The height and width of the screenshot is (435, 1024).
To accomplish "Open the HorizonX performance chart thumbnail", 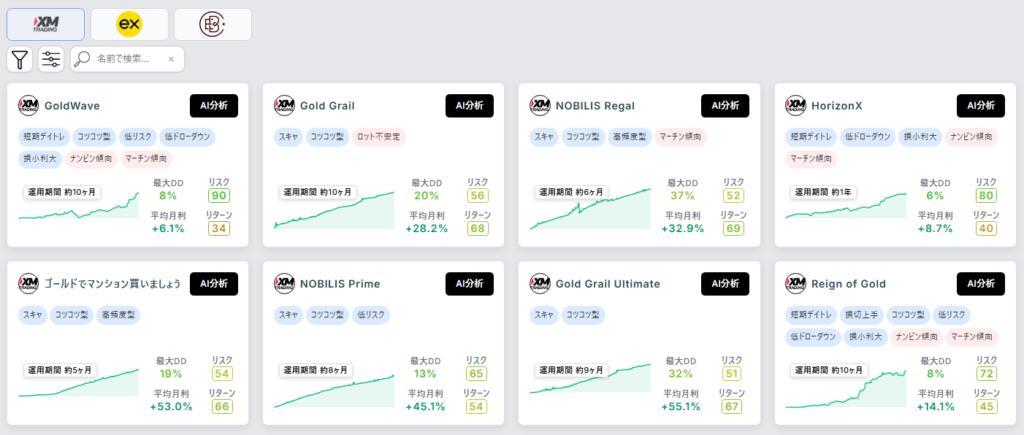I will 846,206.
